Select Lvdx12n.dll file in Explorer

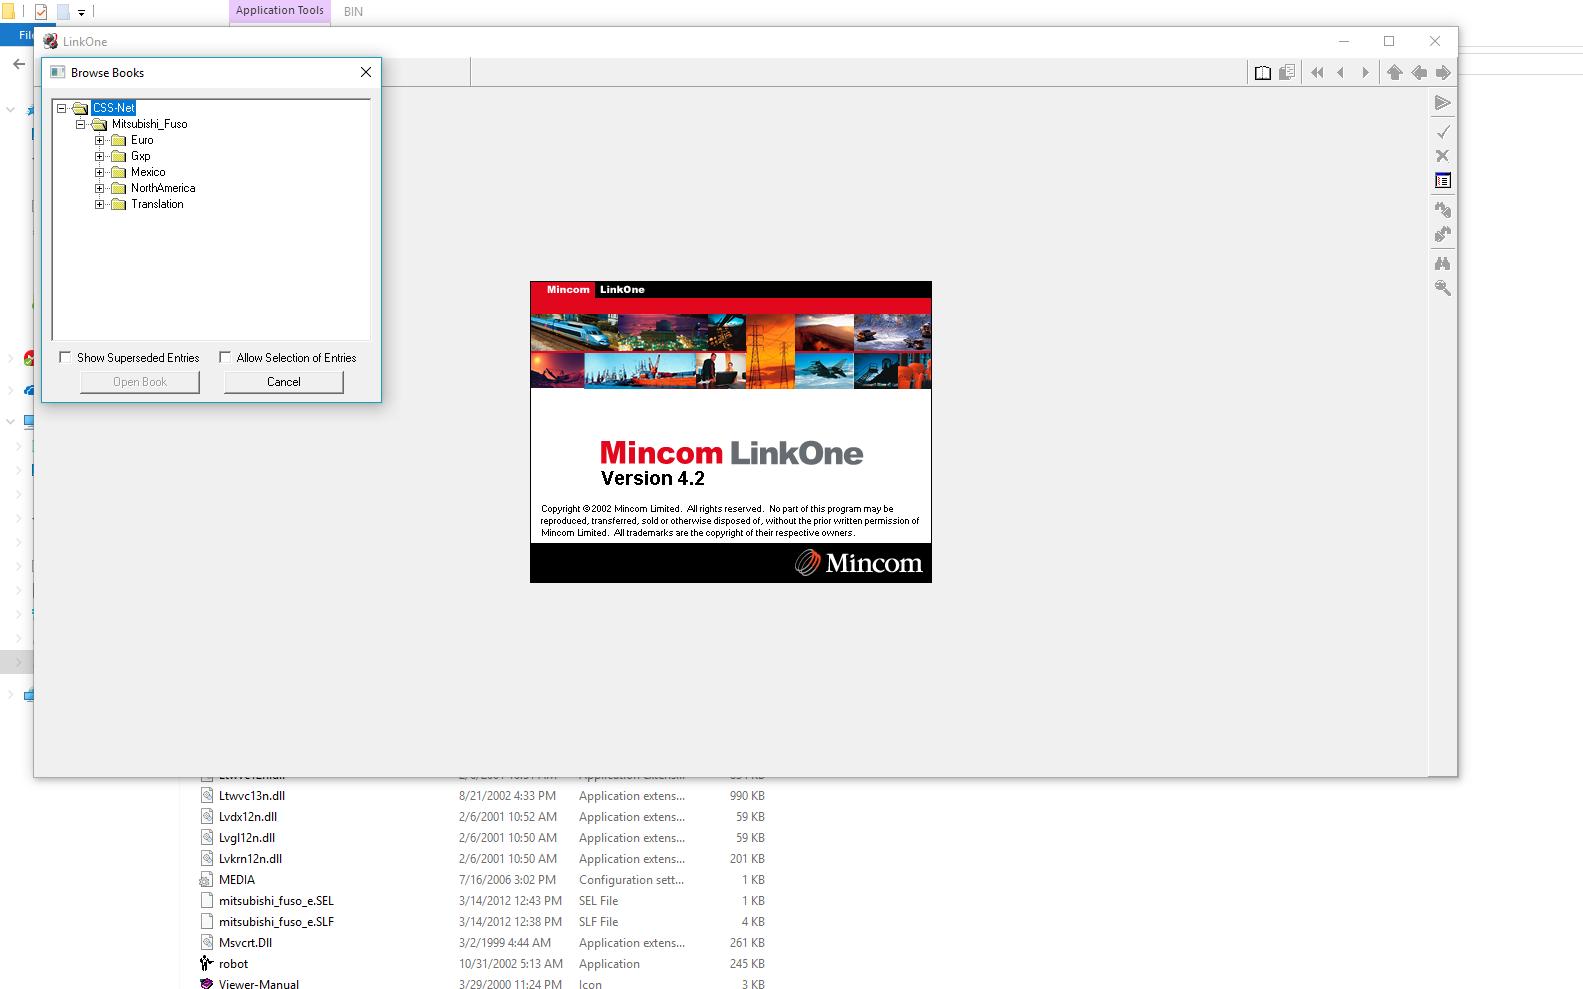click(248, 817)
